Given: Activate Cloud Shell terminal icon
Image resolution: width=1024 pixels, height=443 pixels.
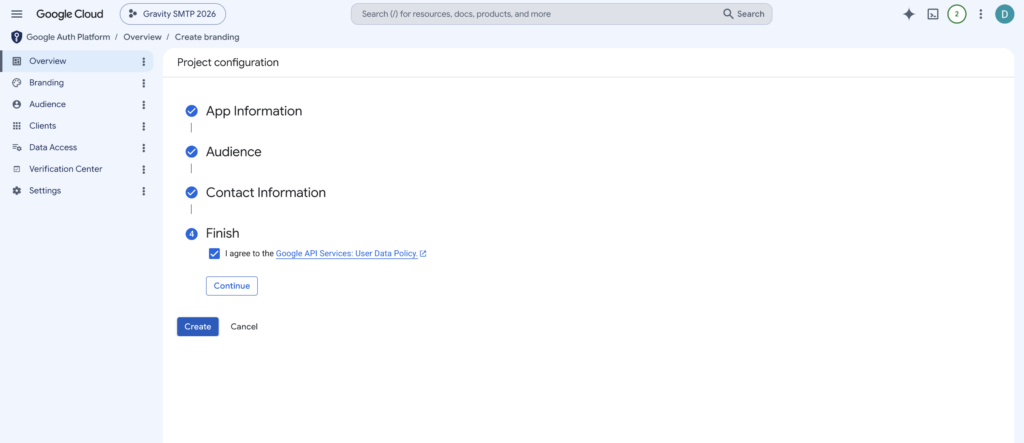Looking at the screenshot, I should pos(933,14).
